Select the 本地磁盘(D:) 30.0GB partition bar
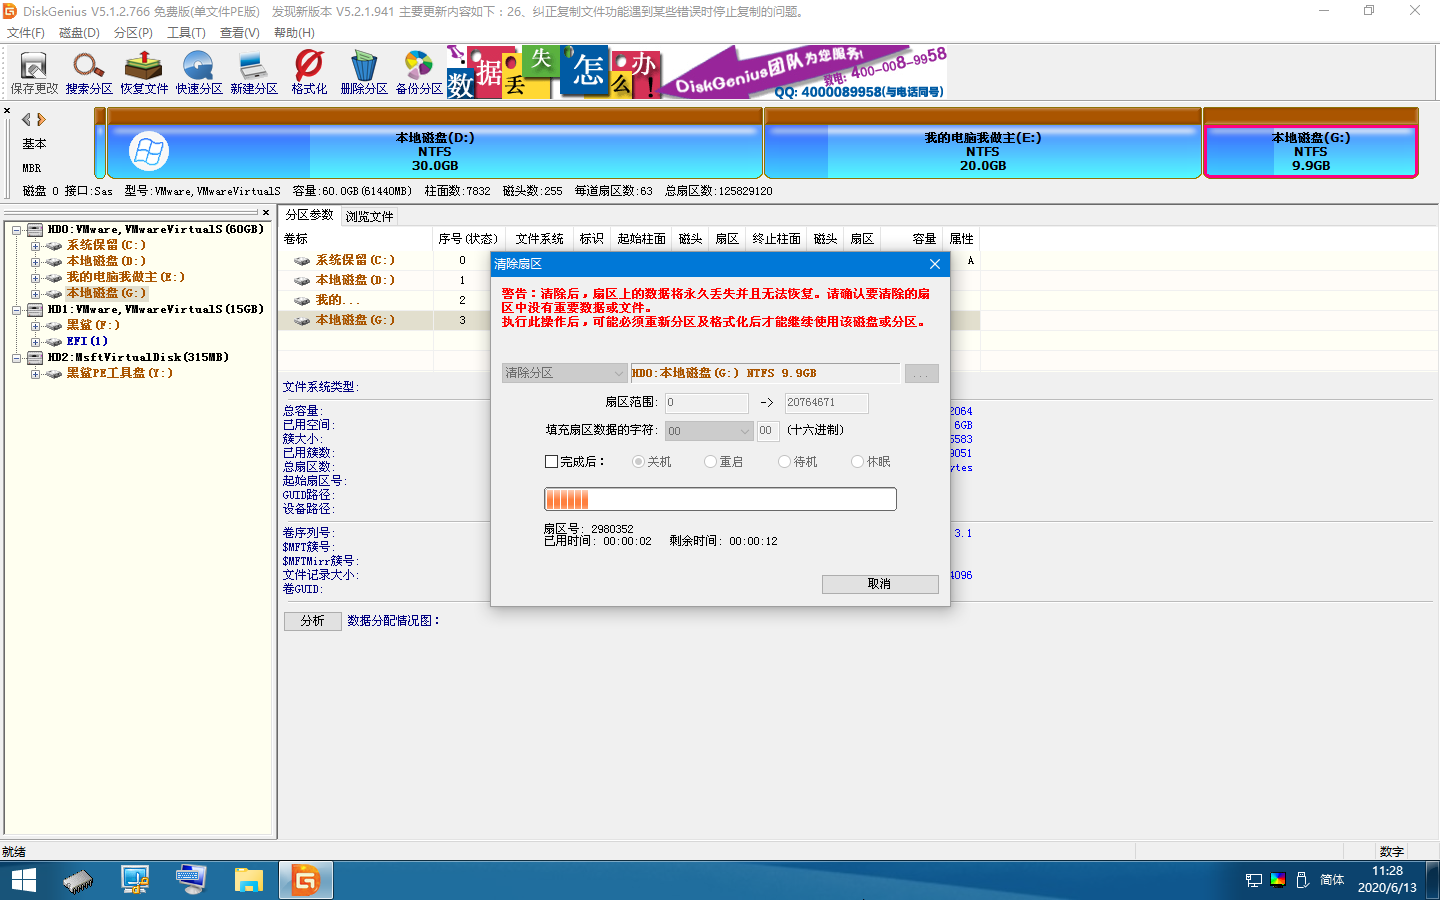 (435, 143)
